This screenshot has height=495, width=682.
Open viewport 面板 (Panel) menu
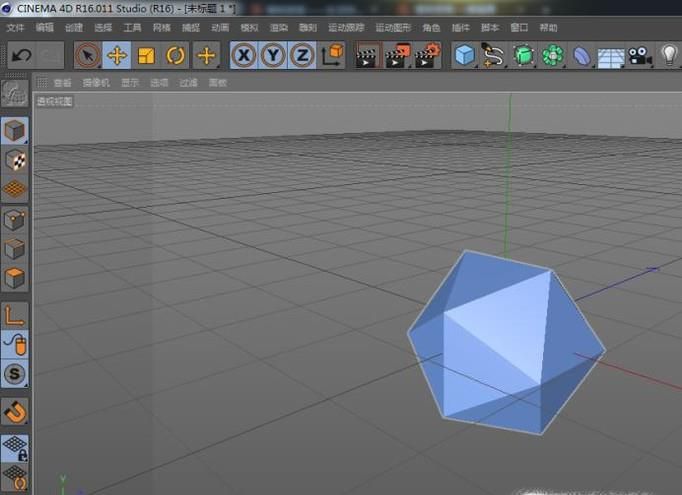[217, 83]
